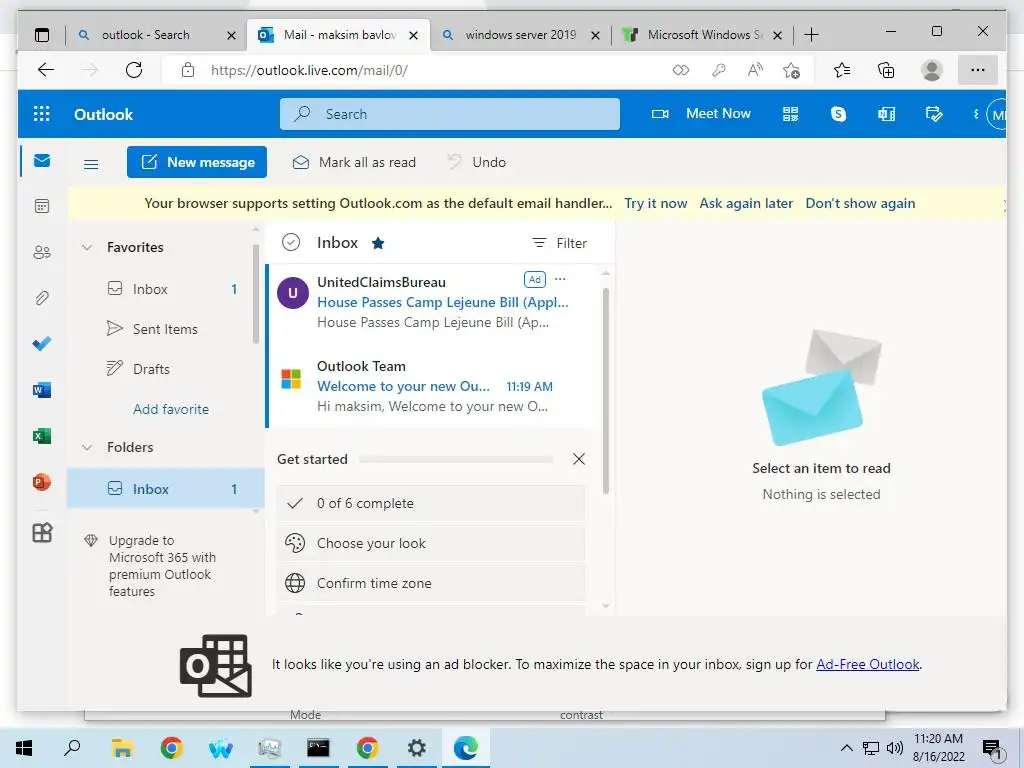
Task: Click Mark all as read
Action: click(x=354, y=162)
